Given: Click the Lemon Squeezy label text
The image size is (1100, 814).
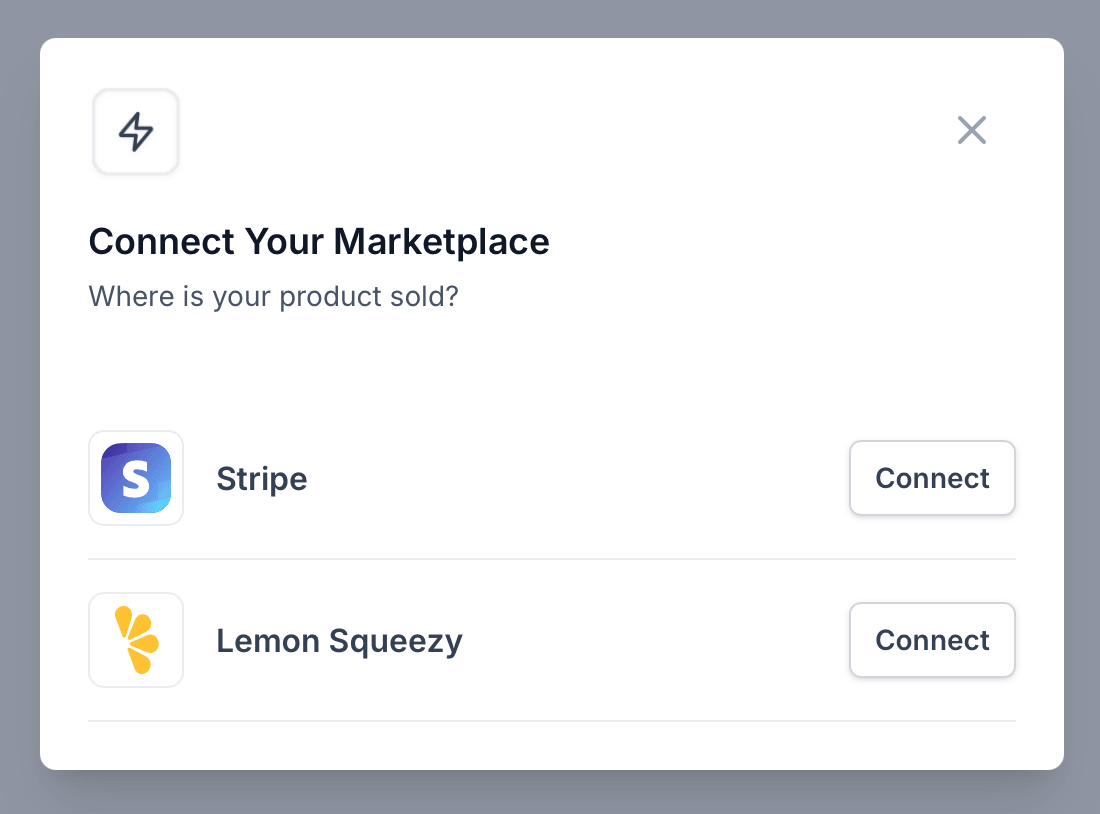Looking at the screenshot, I should pos(339,640).
